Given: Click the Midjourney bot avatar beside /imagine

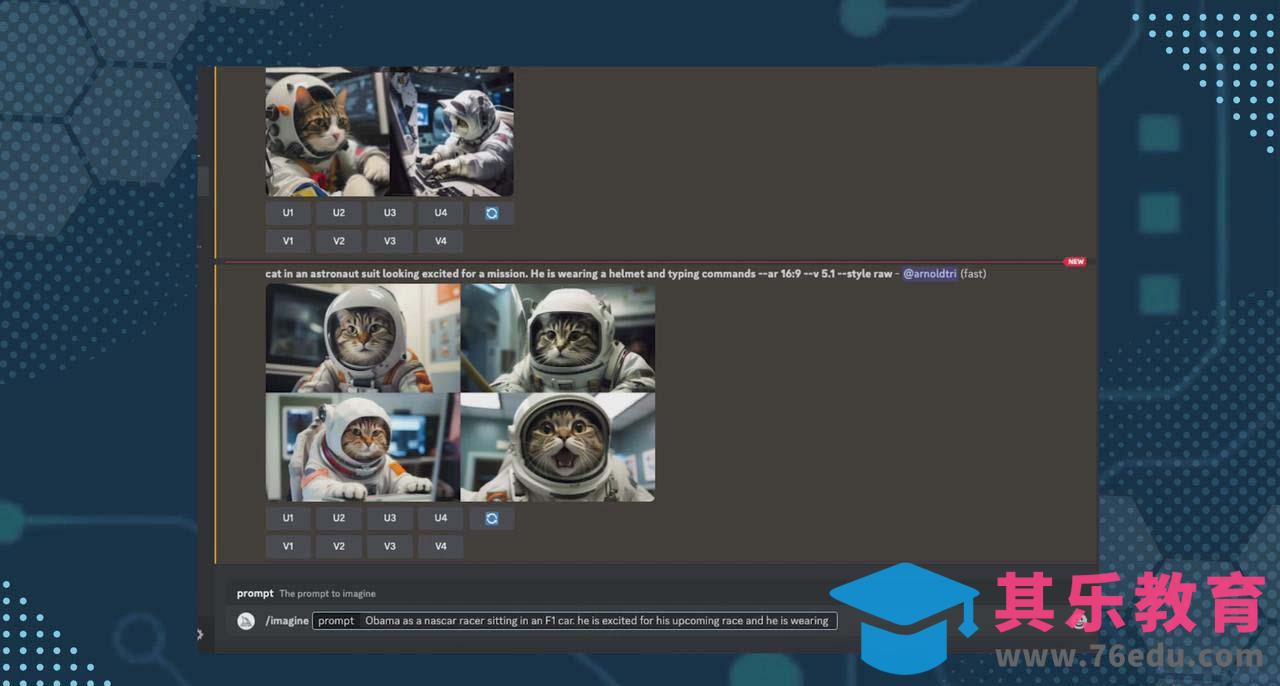Looking at the screenshot, I should (246, 621).
